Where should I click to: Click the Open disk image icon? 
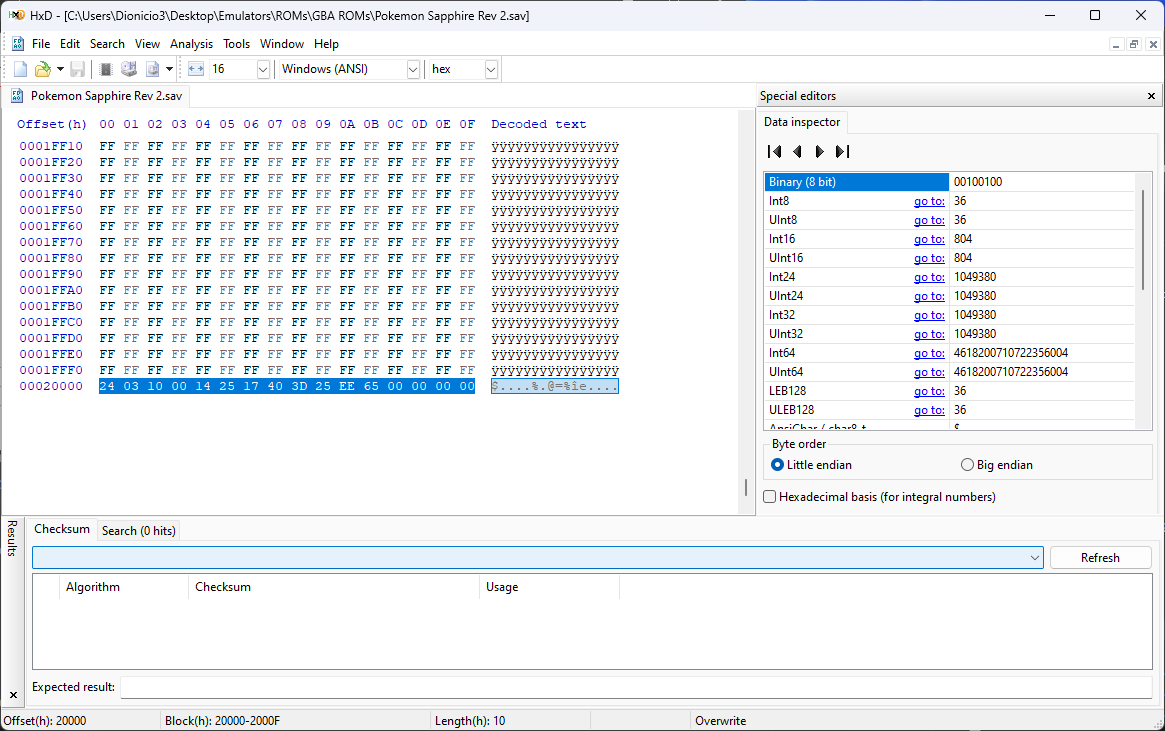[152, 69]
